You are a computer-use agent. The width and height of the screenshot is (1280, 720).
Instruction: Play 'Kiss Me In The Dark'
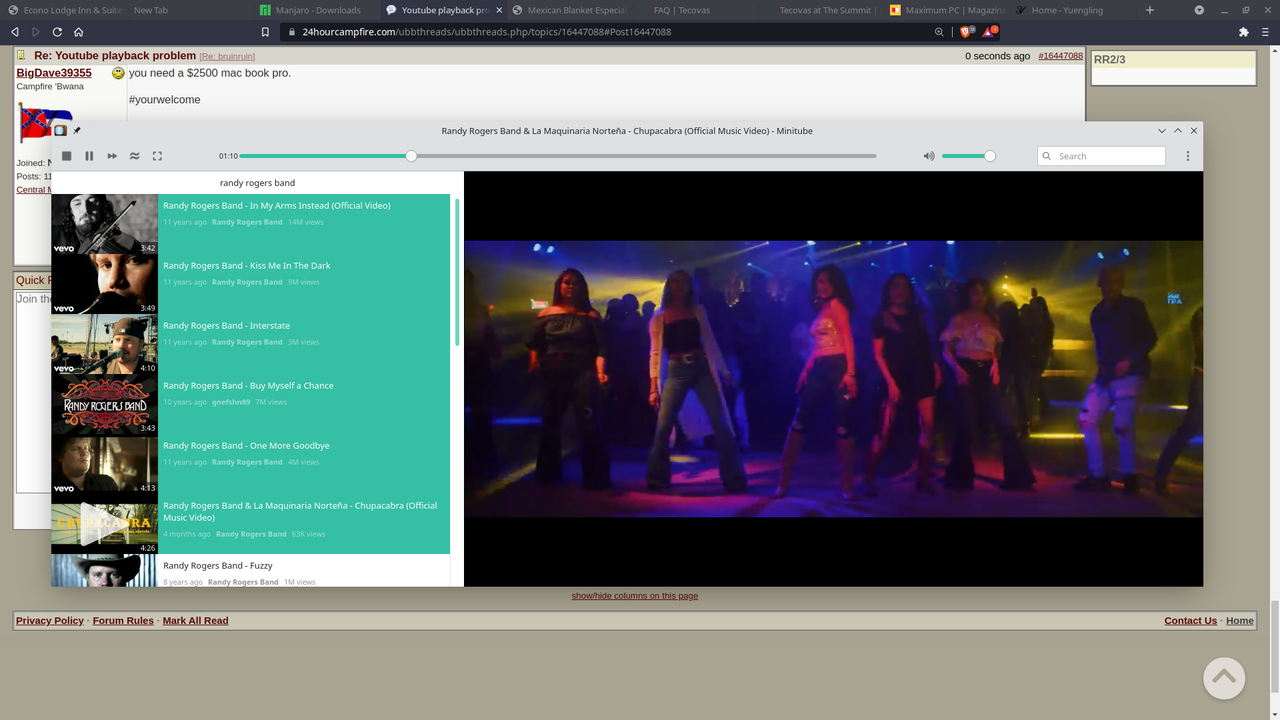click(x=250, y=284)
